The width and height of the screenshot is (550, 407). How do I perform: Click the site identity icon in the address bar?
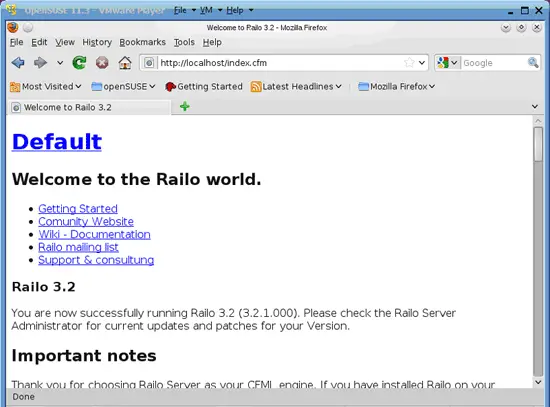pos(149,63)
